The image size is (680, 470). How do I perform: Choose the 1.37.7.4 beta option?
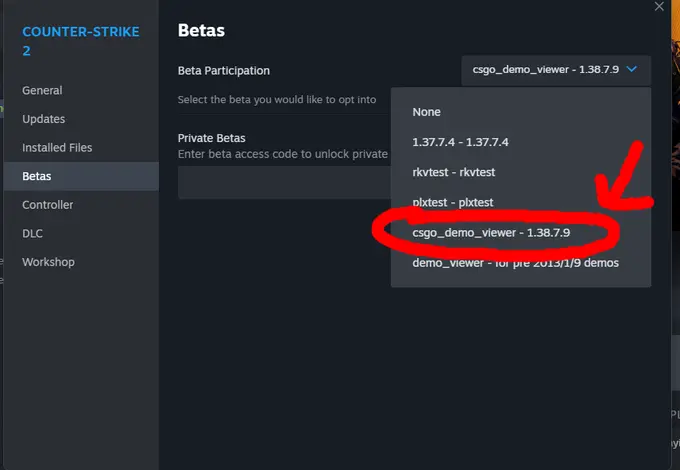click(461, 142)
